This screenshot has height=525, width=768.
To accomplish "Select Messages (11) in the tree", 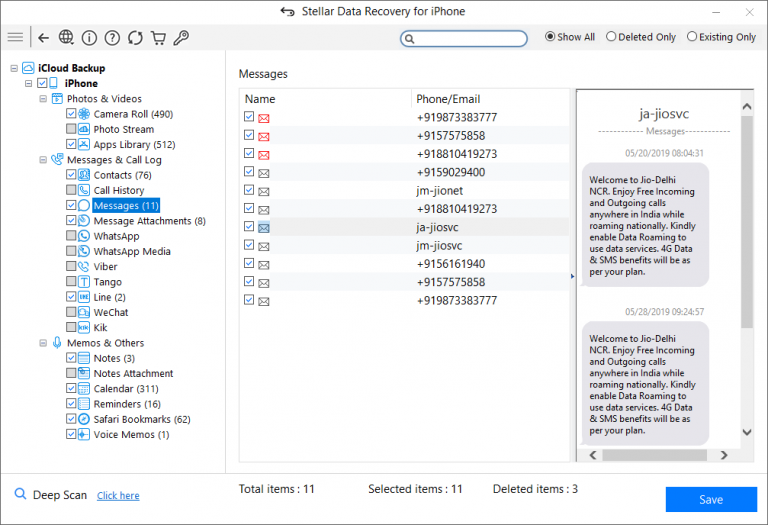I will click(126, 206).
